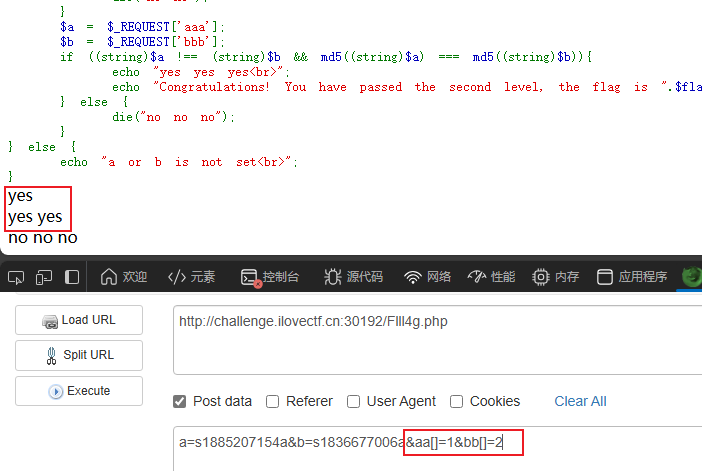Click the echo "yes yes yes<br>" code line
The image size is (702, 471).
pyautogui.click(x=201, y=72)
